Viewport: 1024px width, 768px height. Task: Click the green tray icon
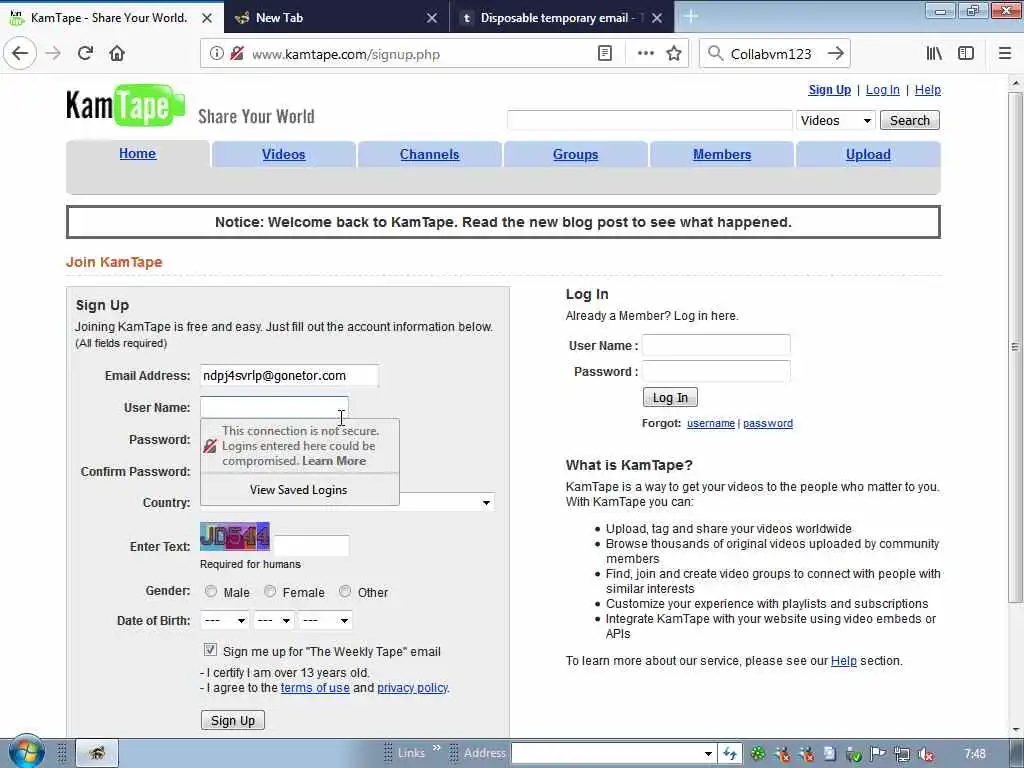758,754
